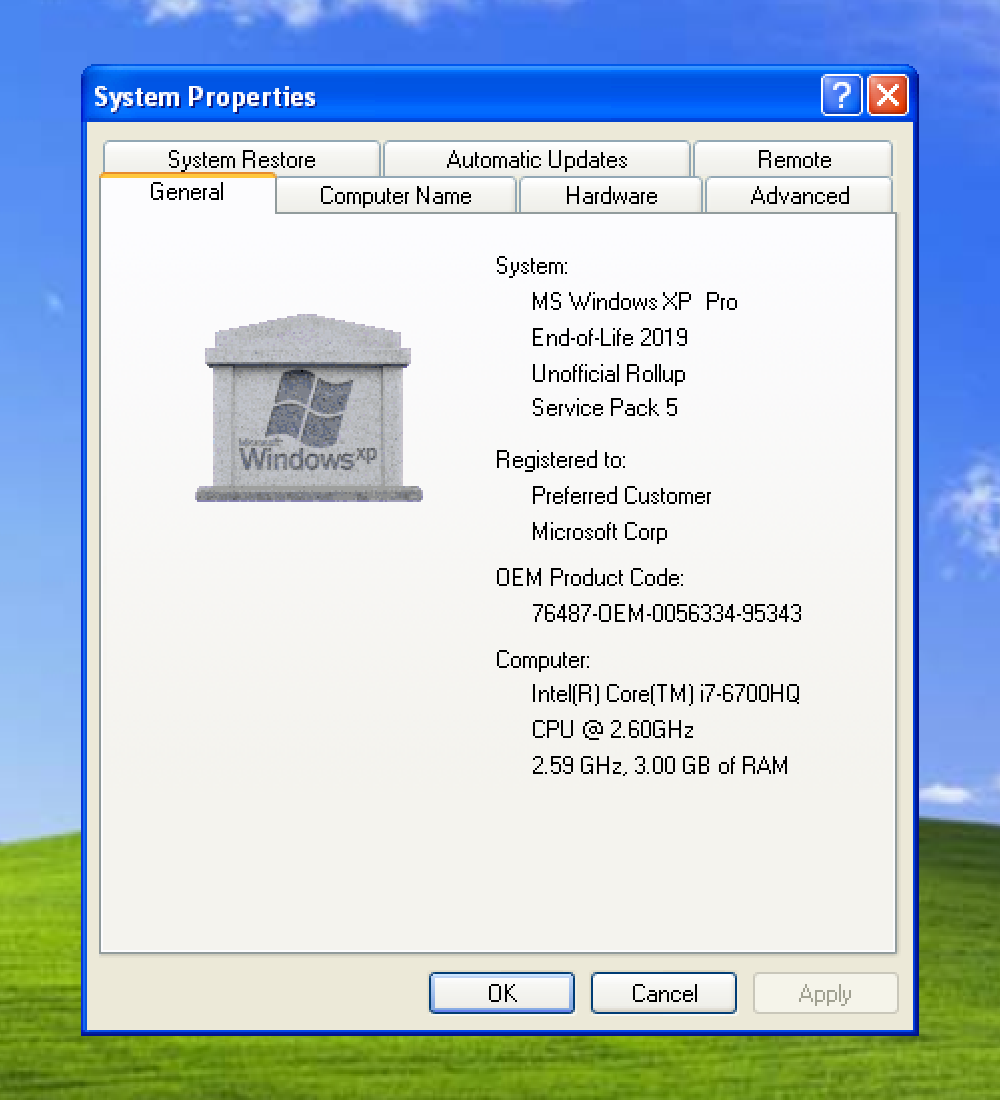Click the Intel Core i7-6700HQ processor text

pyautogui.click(x=665, y=694)
